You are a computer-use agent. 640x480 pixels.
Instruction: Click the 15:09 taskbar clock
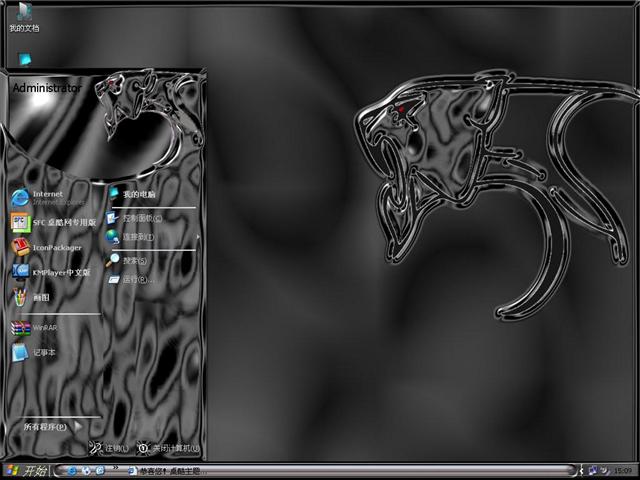[623, 471]
